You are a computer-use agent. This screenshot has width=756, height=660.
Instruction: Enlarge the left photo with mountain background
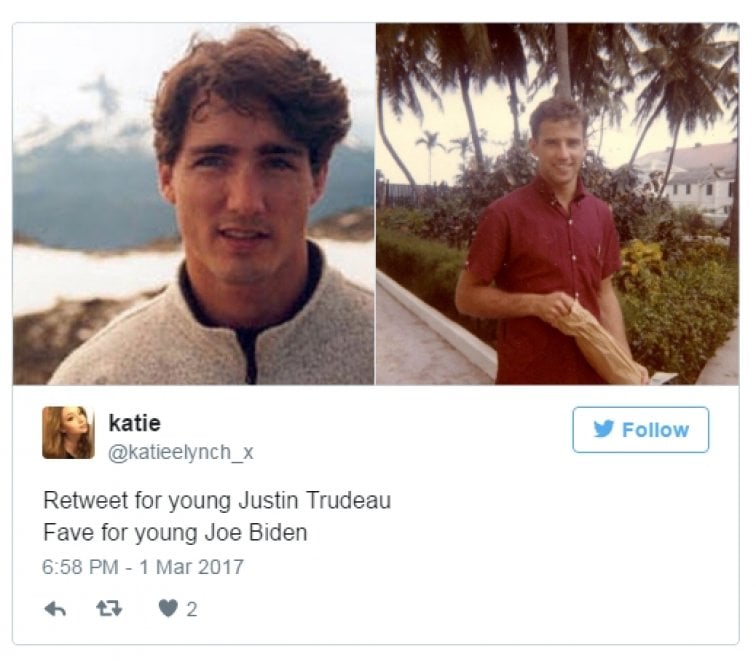(x=193, y=204)
